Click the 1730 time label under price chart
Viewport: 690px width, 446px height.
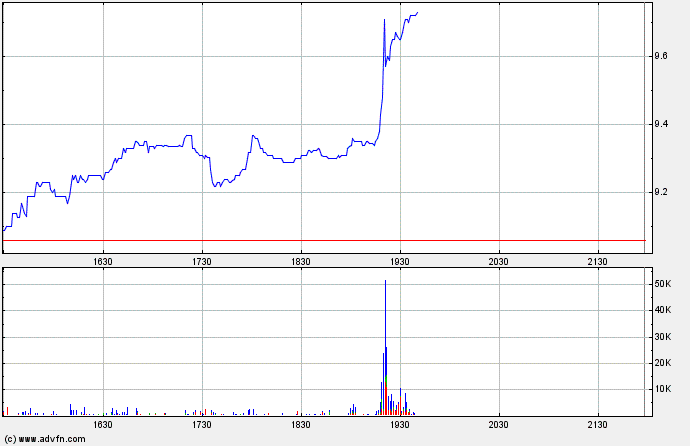(202, 262)
